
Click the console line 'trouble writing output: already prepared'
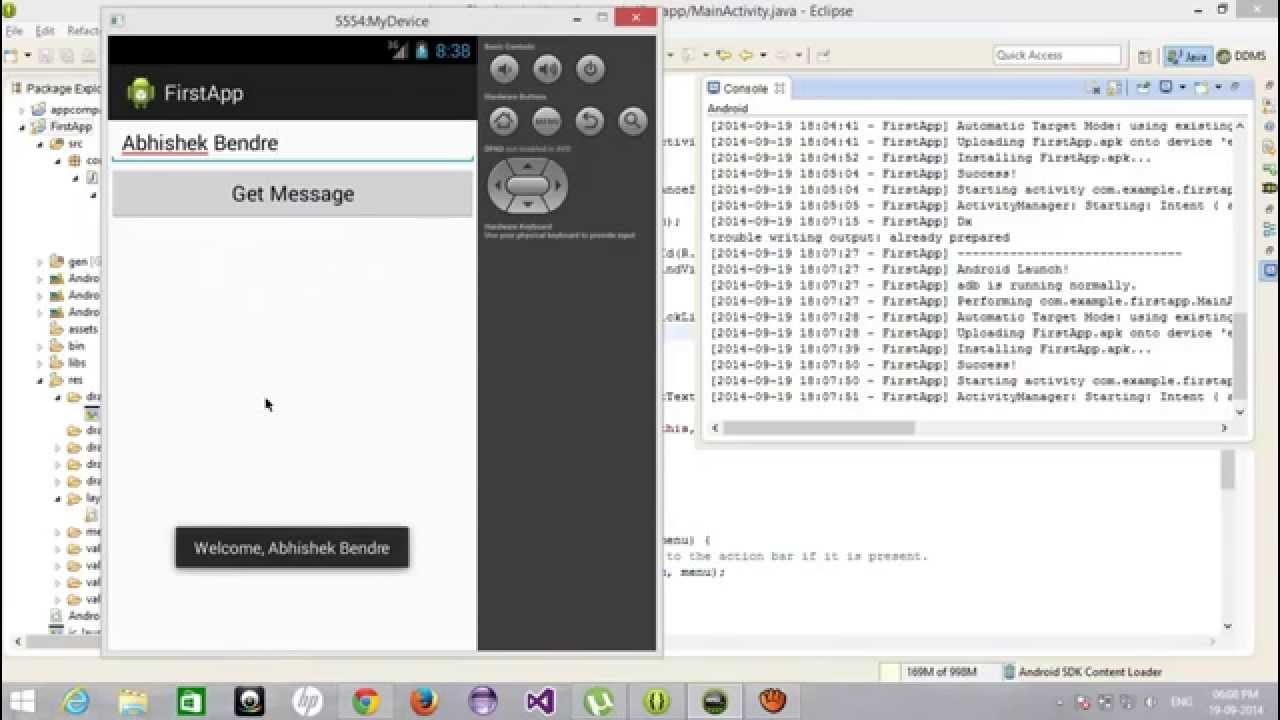tap(859, 238)
